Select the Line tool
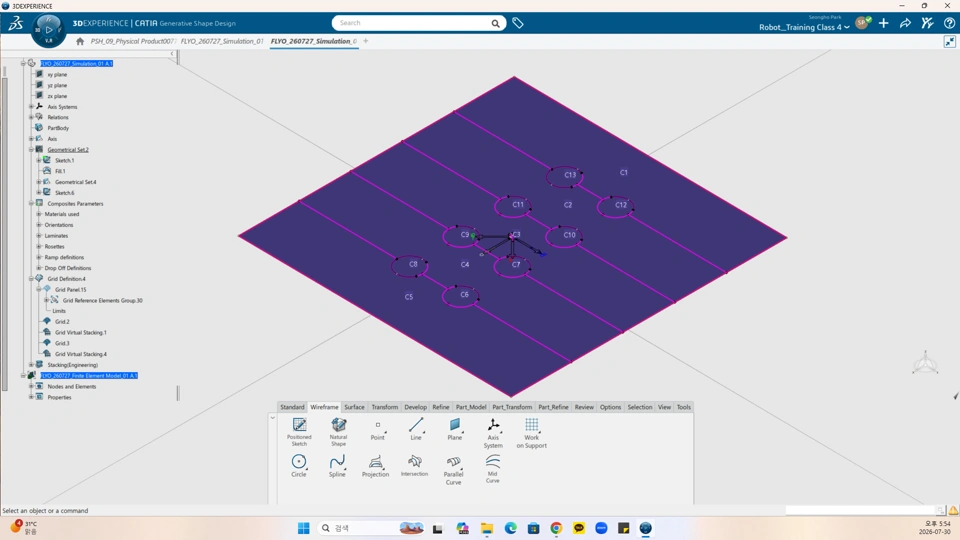 (x=416, y=429)
